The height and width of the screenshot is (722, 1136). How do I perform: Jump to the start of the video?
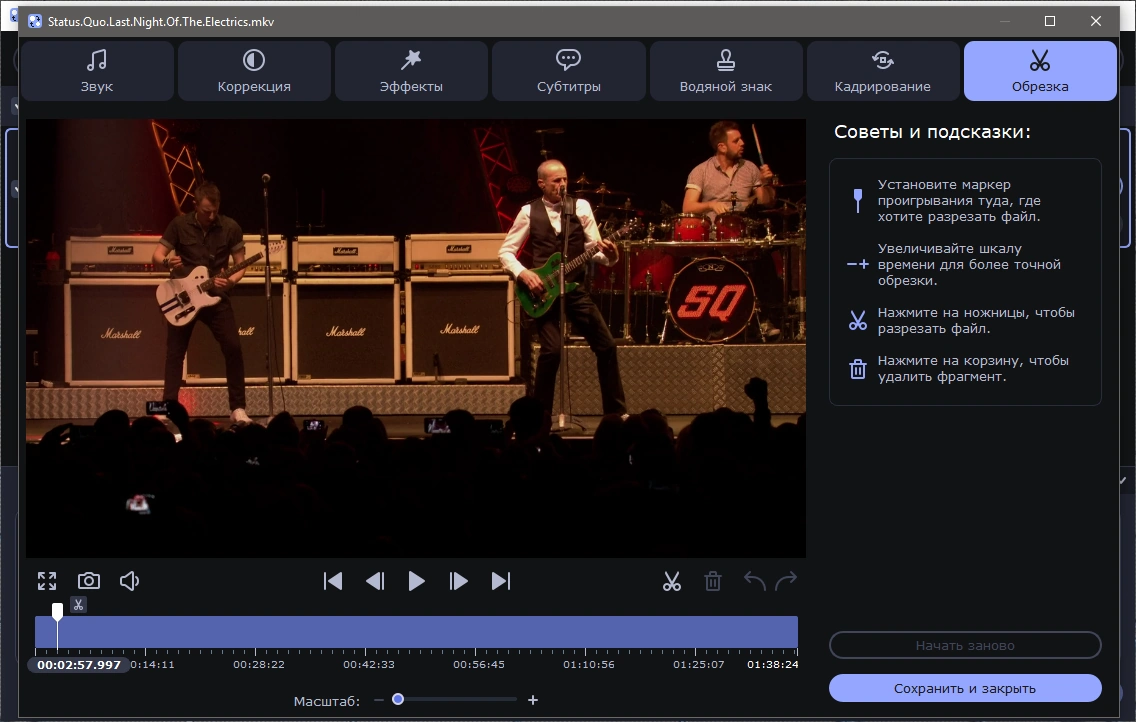click(x=333, y=581)
